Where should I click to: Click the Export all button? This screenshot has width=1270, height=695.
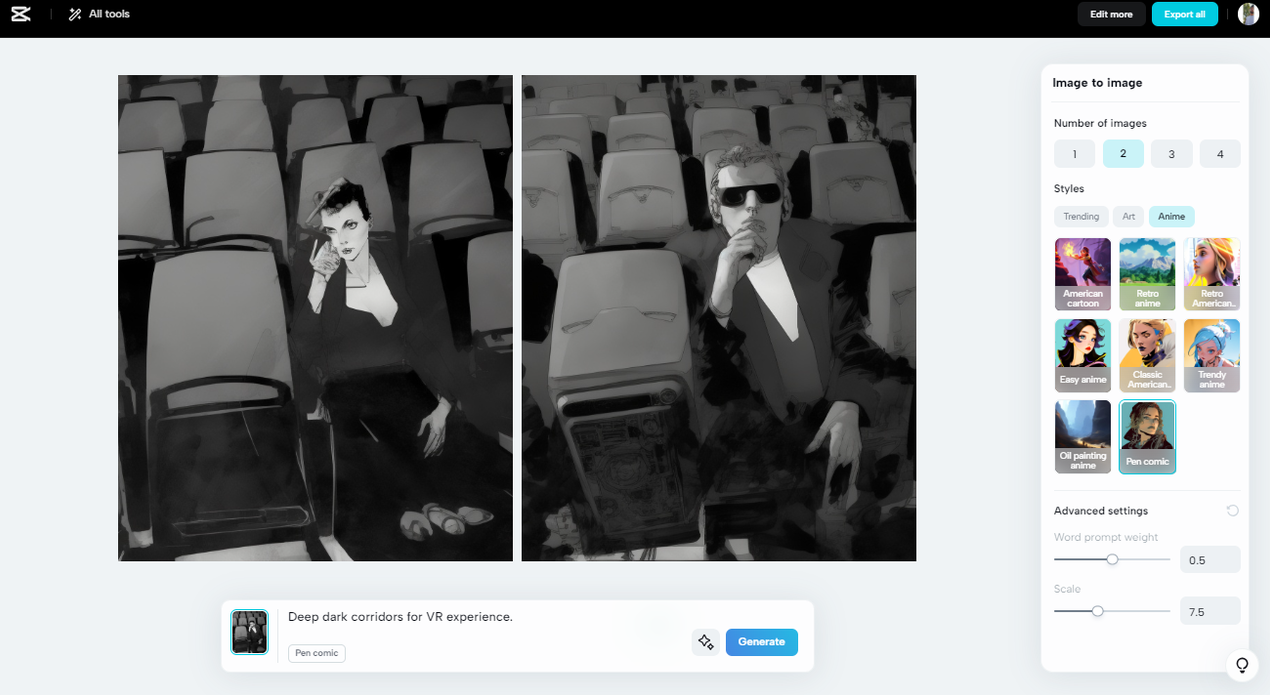click(x=1185, y=14)
